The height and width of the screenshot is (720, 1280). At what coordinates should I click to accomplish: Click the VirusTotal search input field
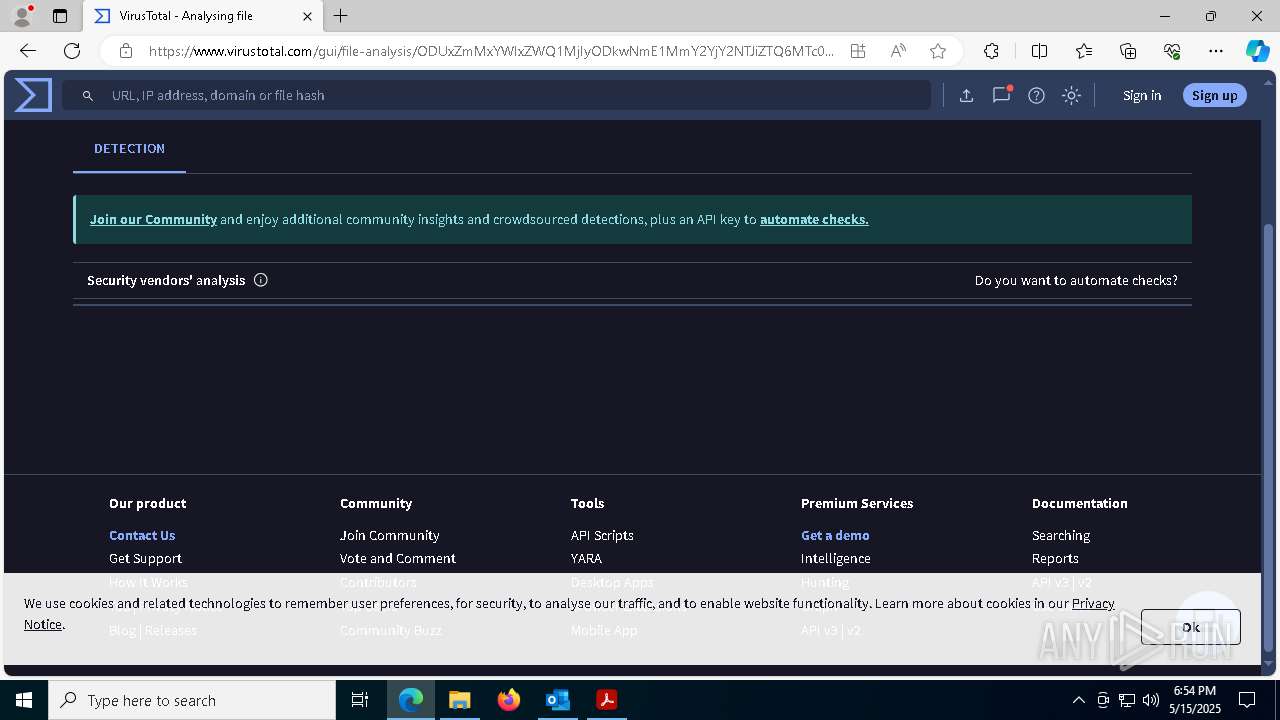coord(497,95)
